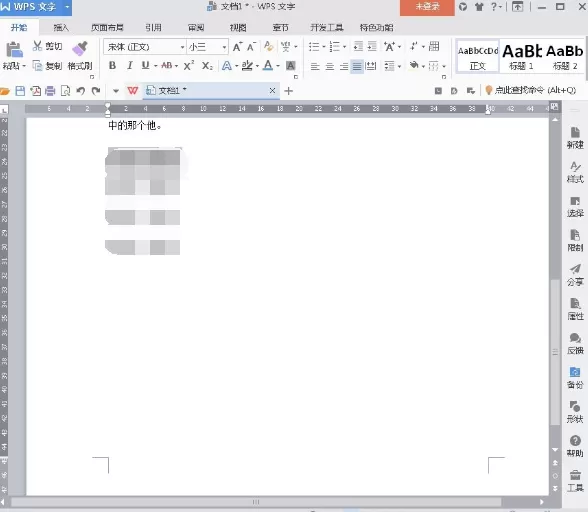Align text right
This screenshot has height=512, width=588.
344,66
